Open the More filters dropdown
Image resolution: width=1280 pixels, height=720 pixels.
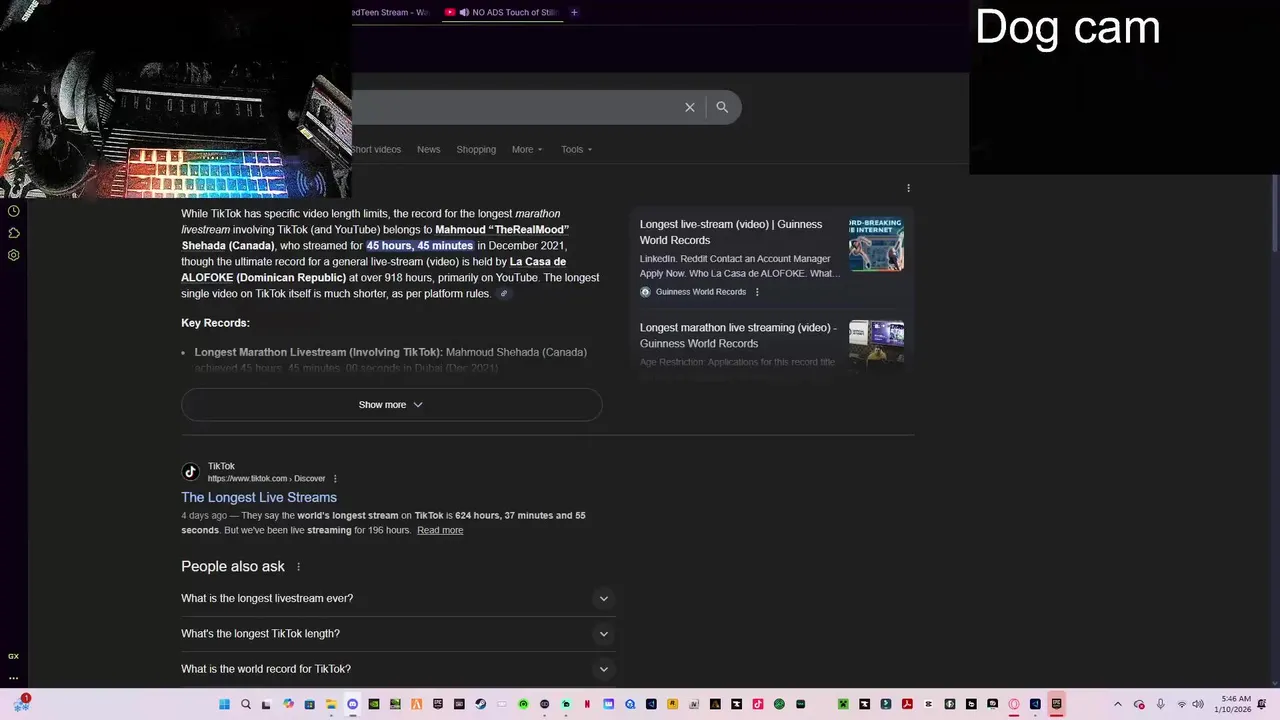527,149
